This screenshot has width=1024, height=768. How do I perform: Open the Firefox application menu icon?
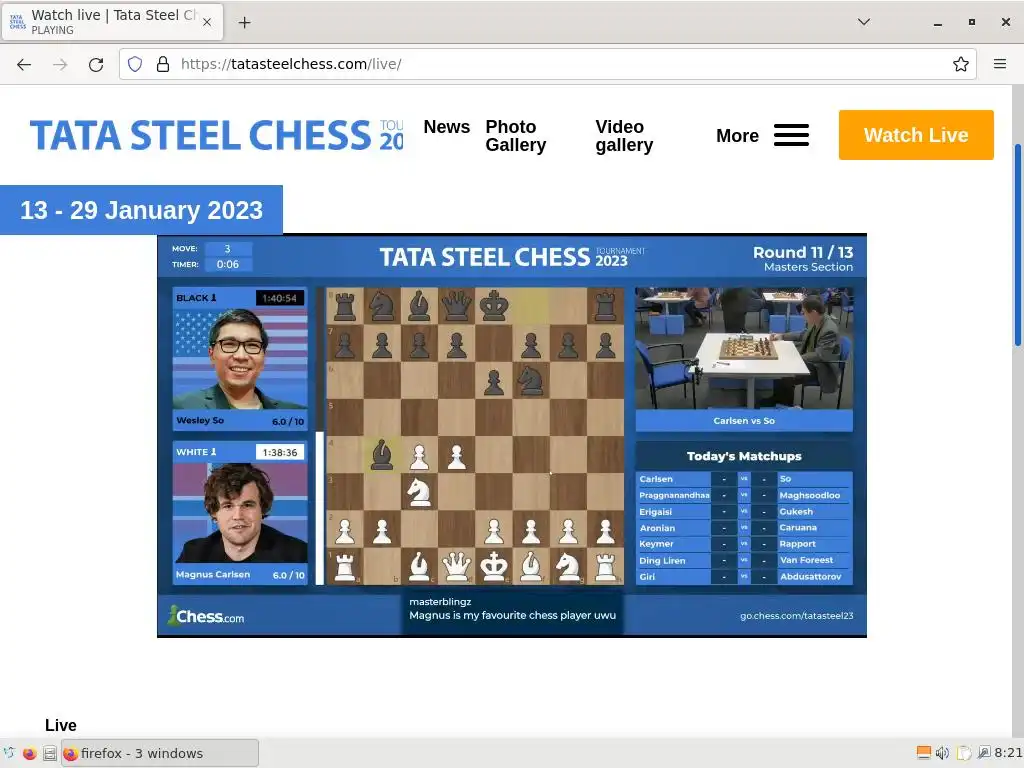[999, 64]
